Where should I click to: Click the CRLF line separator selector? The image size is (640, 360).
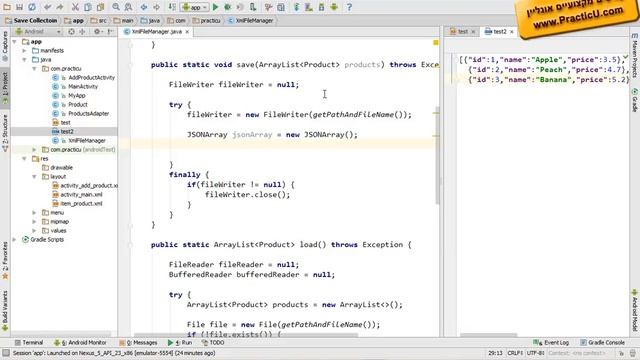pyautogui.click(x=515, y=353)
